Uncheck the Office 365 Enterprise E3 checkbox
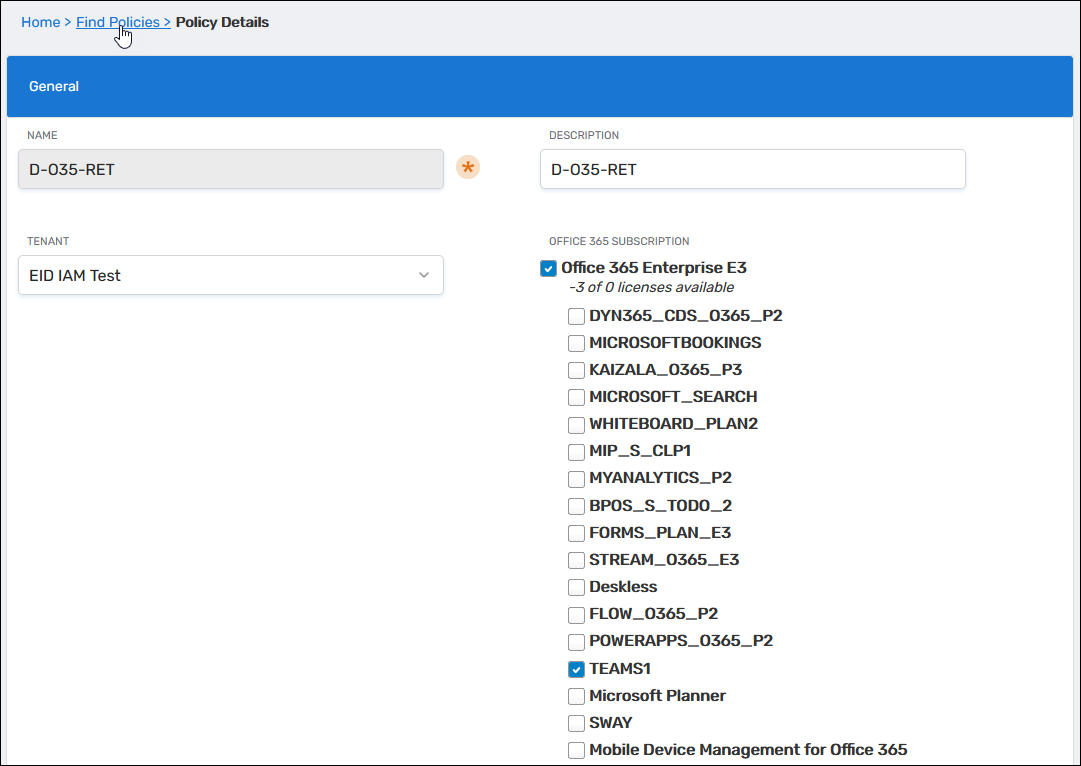 pos(548,268)
